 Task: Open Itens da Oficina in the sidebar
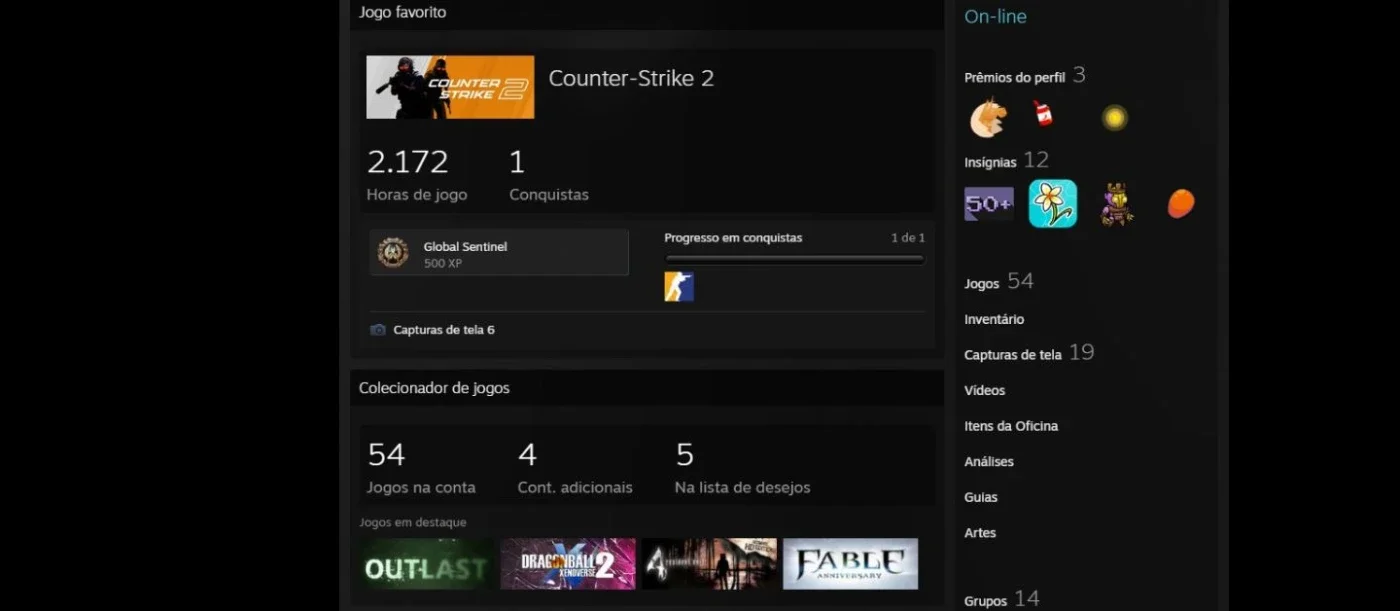1011,426
